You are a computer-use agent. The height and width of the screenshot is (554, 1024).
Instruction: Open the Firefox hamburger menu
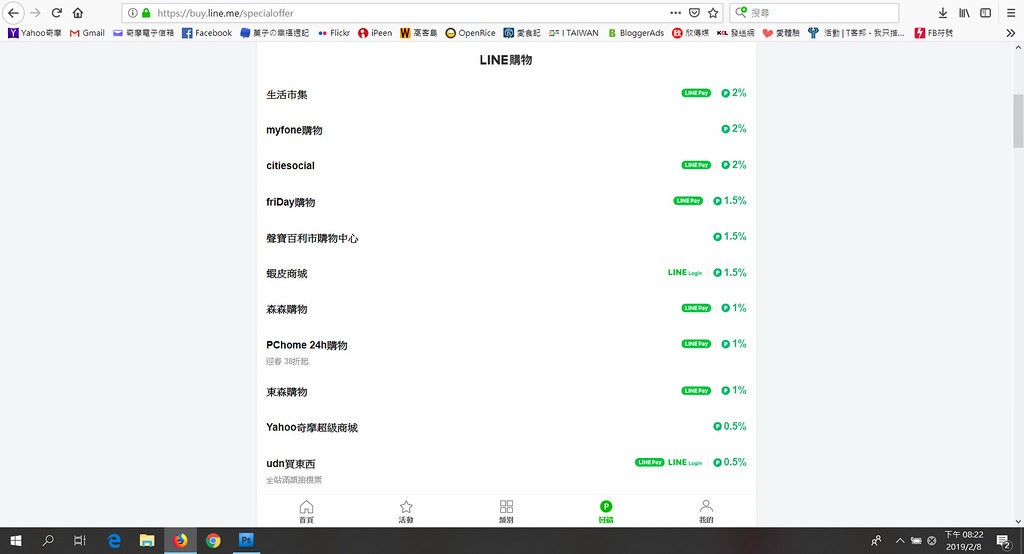point(1010,12)
